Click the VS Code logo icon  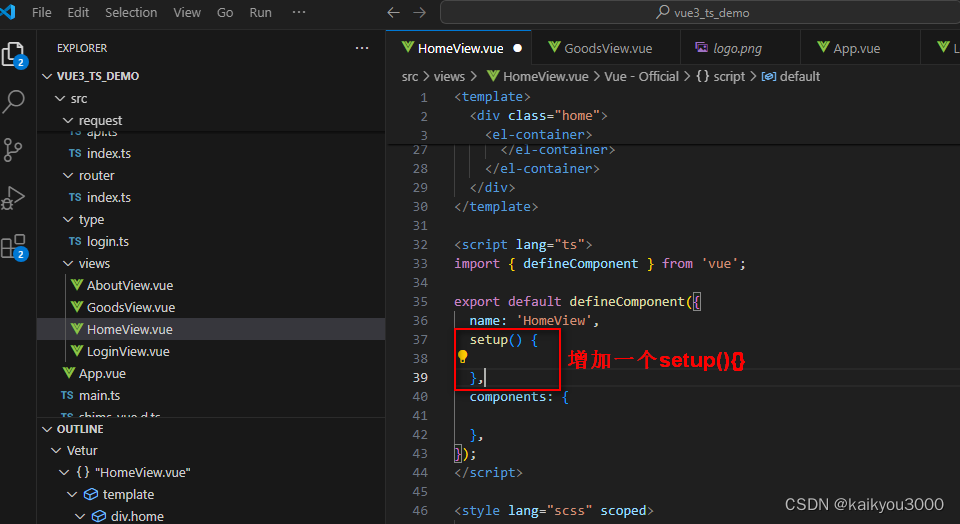(x=8, y=12)
